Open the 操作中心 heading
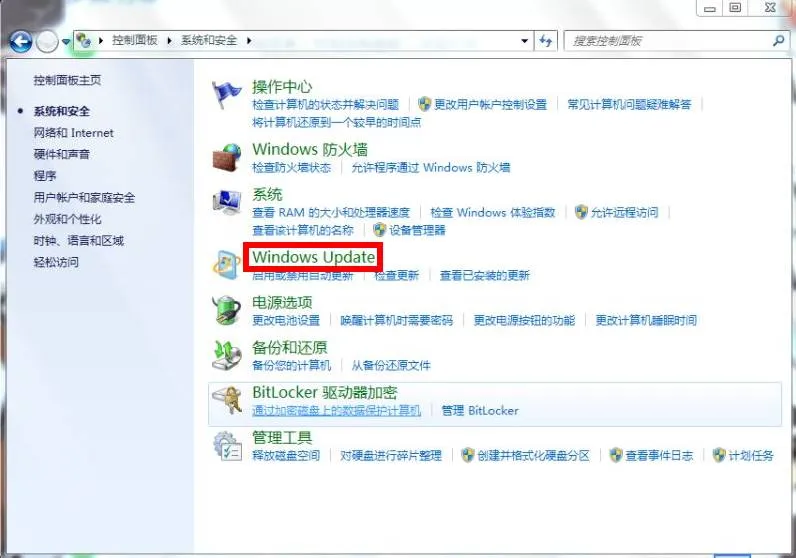Viewport: 796px width, 558px height. click(282, 87)
